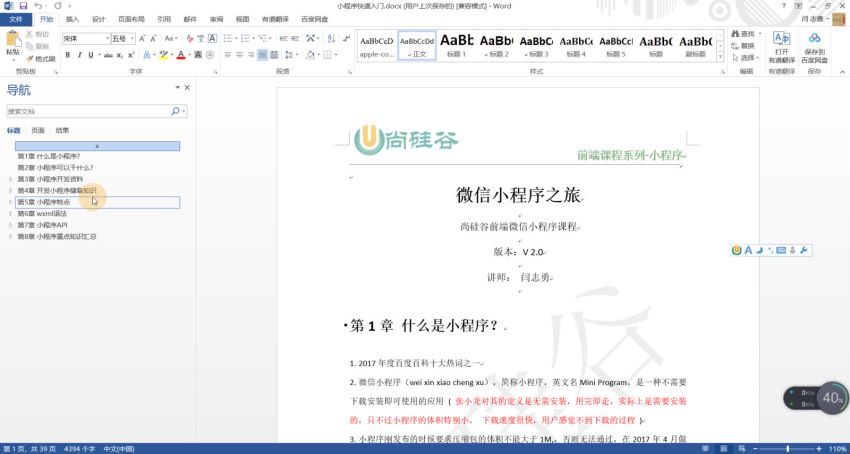Toggle superscript formatting

pyautogui.click(x=131, y=55)
